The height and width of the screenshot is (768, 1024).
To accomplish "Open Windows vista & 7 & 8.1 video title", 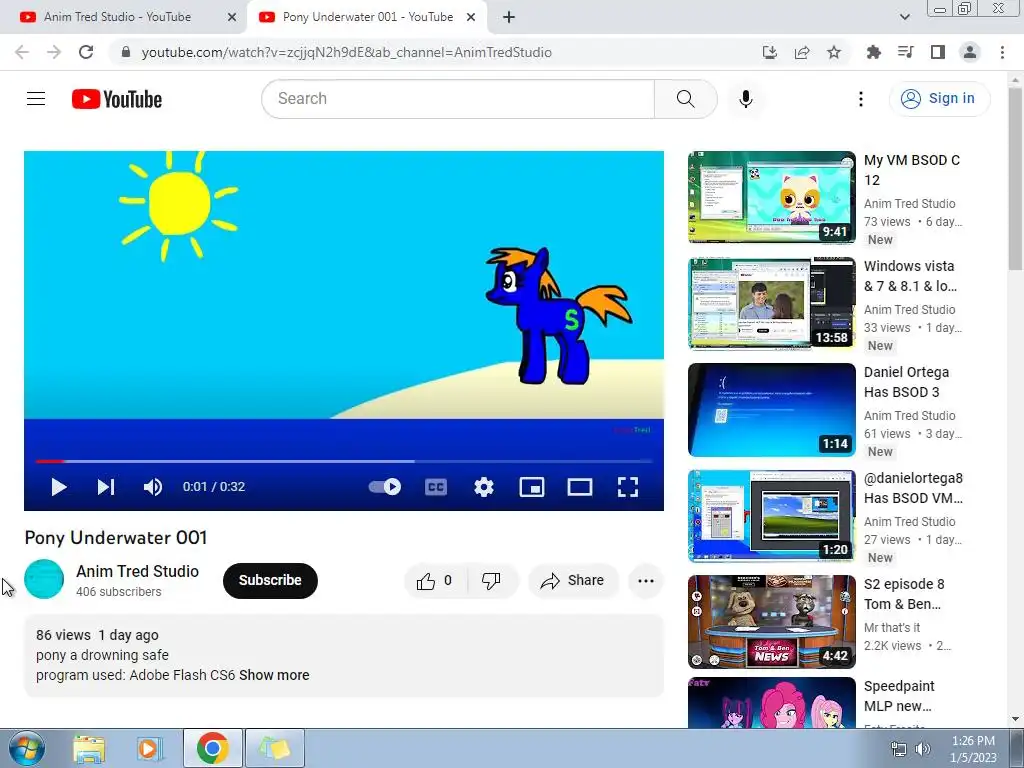I will (x=910, y=276).
